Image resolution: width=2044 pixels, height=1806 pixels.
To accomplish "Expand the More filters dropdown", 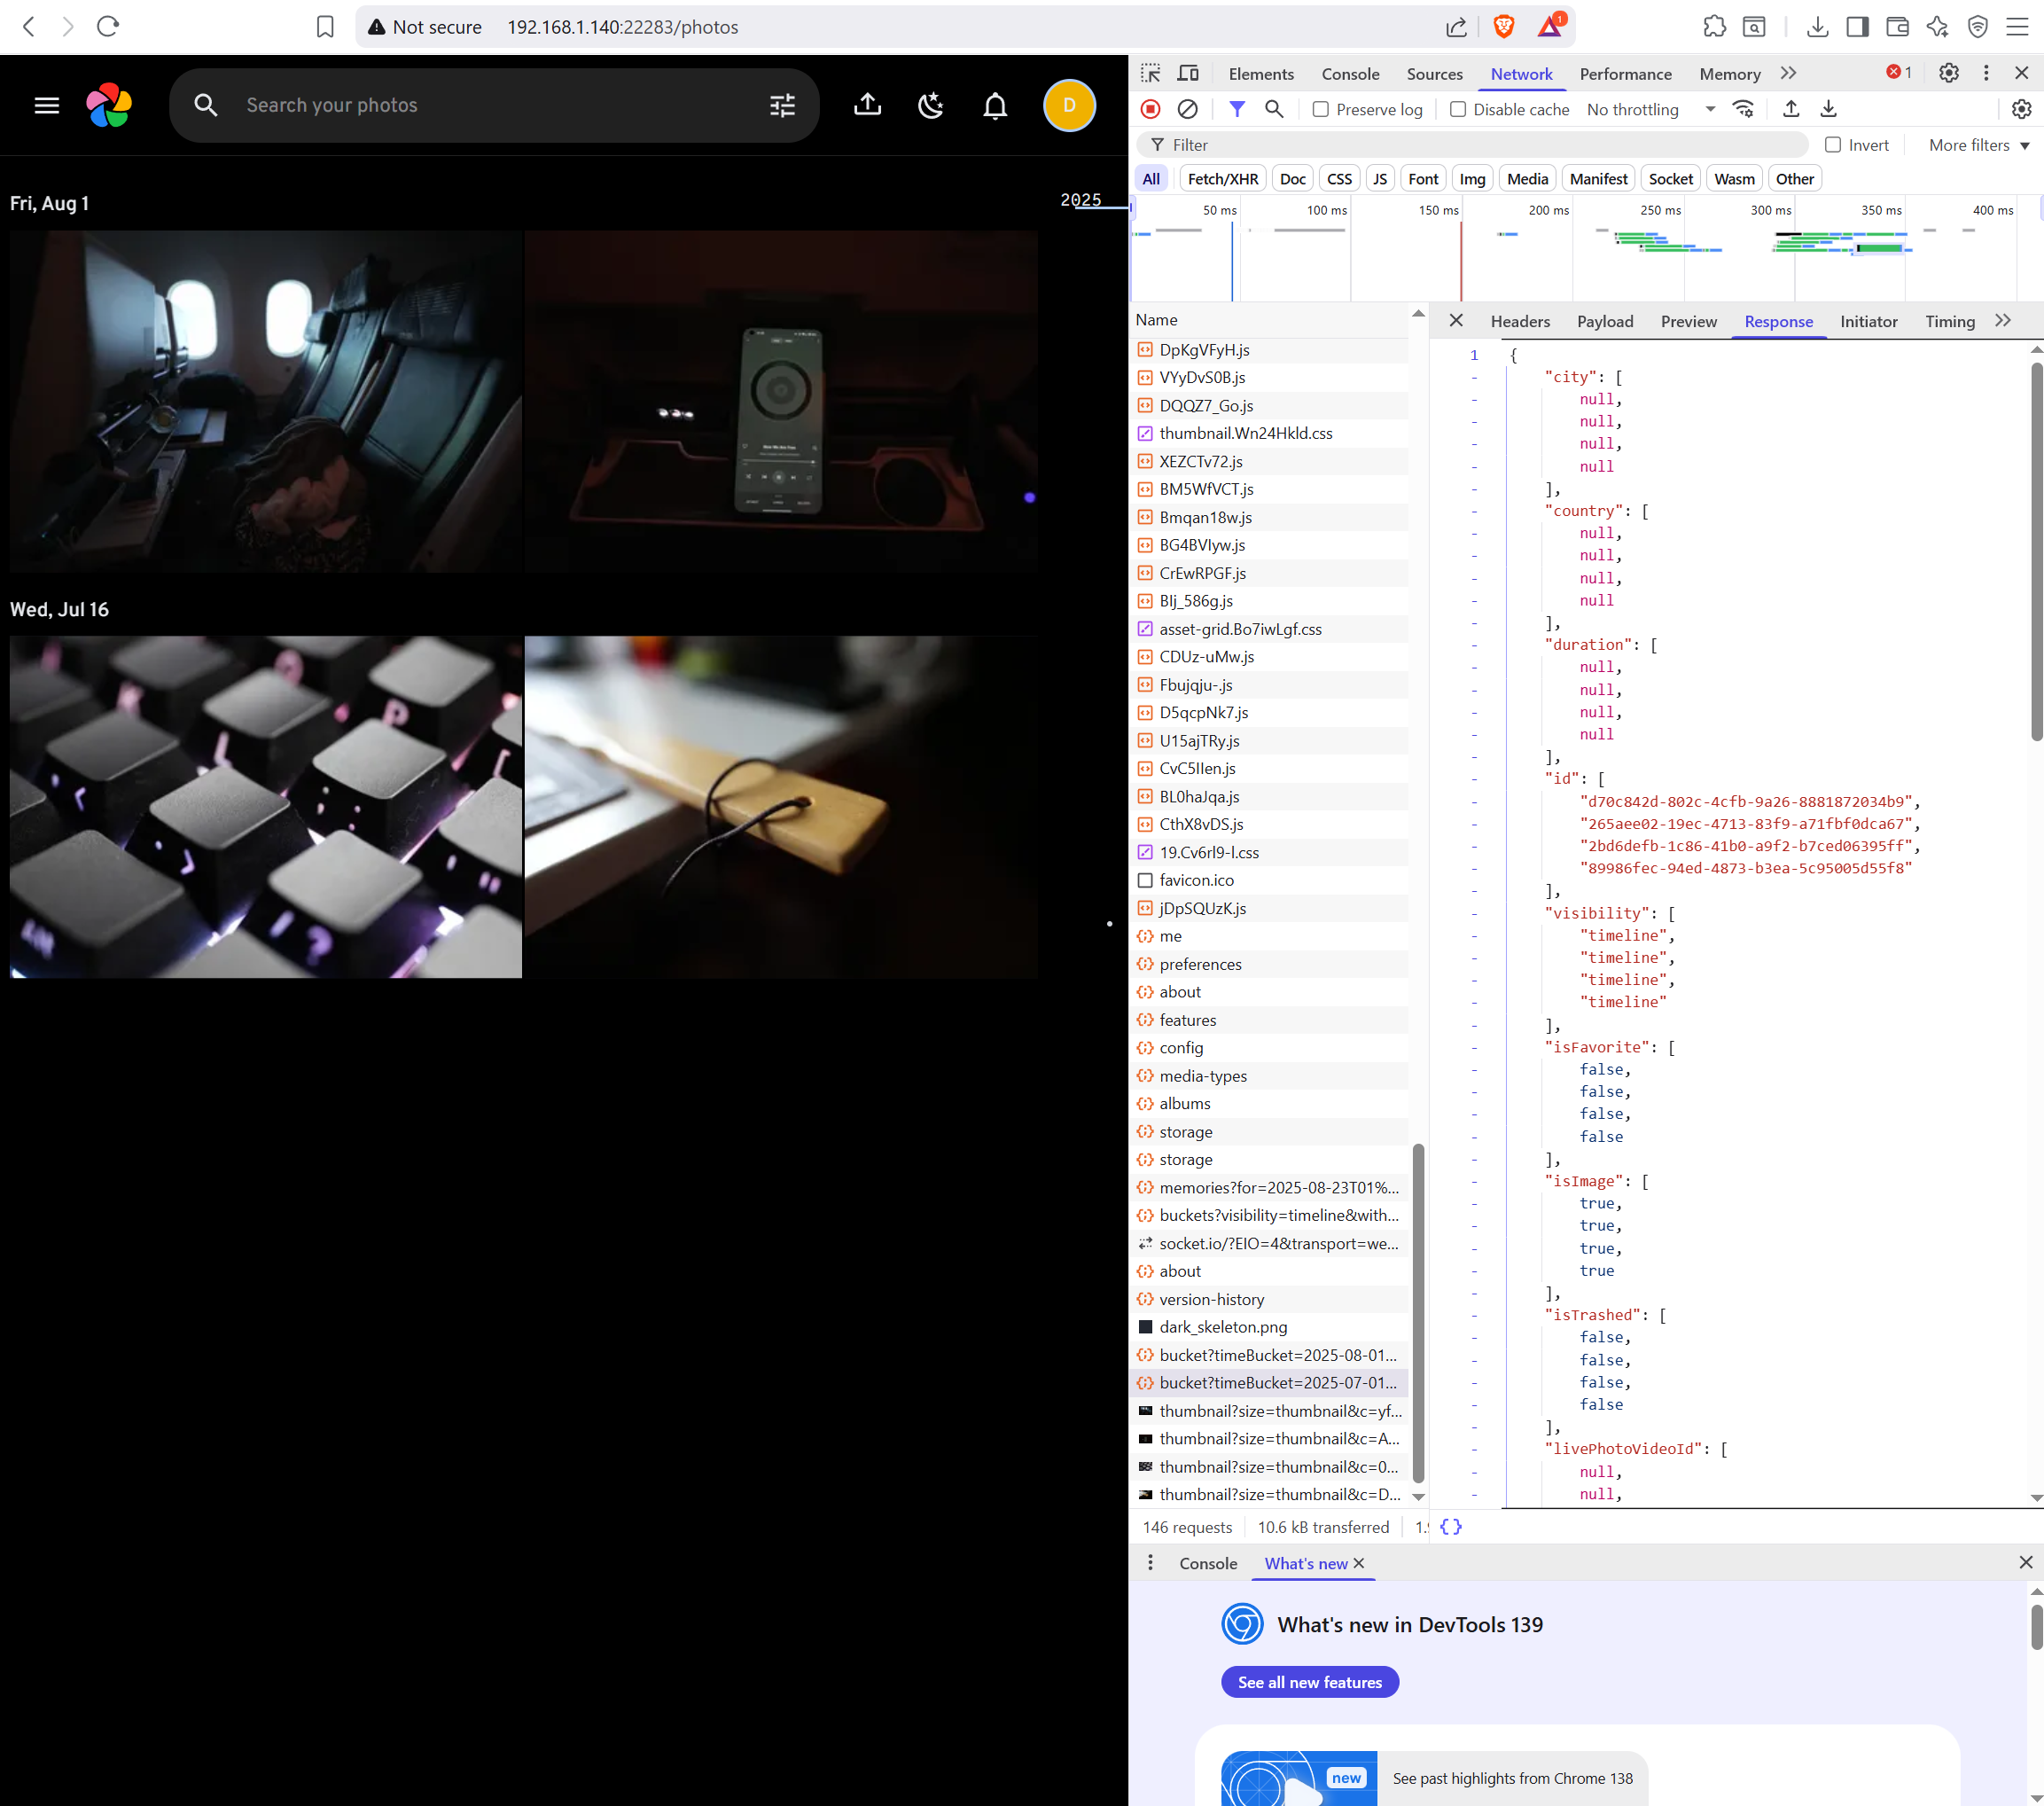I will [x=1978, y=145].
